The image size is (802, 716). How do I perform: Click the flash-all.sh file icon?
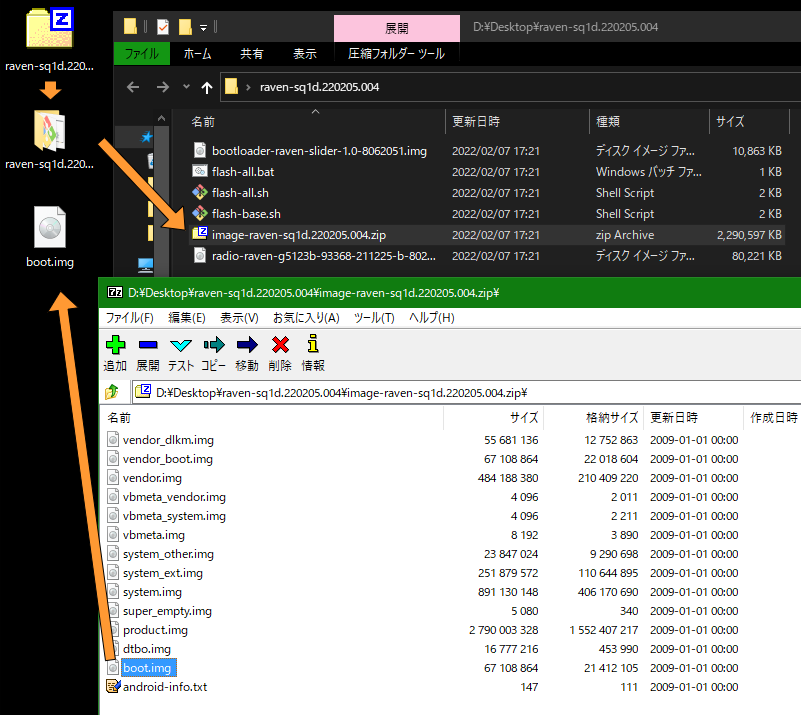coord(199,193)
